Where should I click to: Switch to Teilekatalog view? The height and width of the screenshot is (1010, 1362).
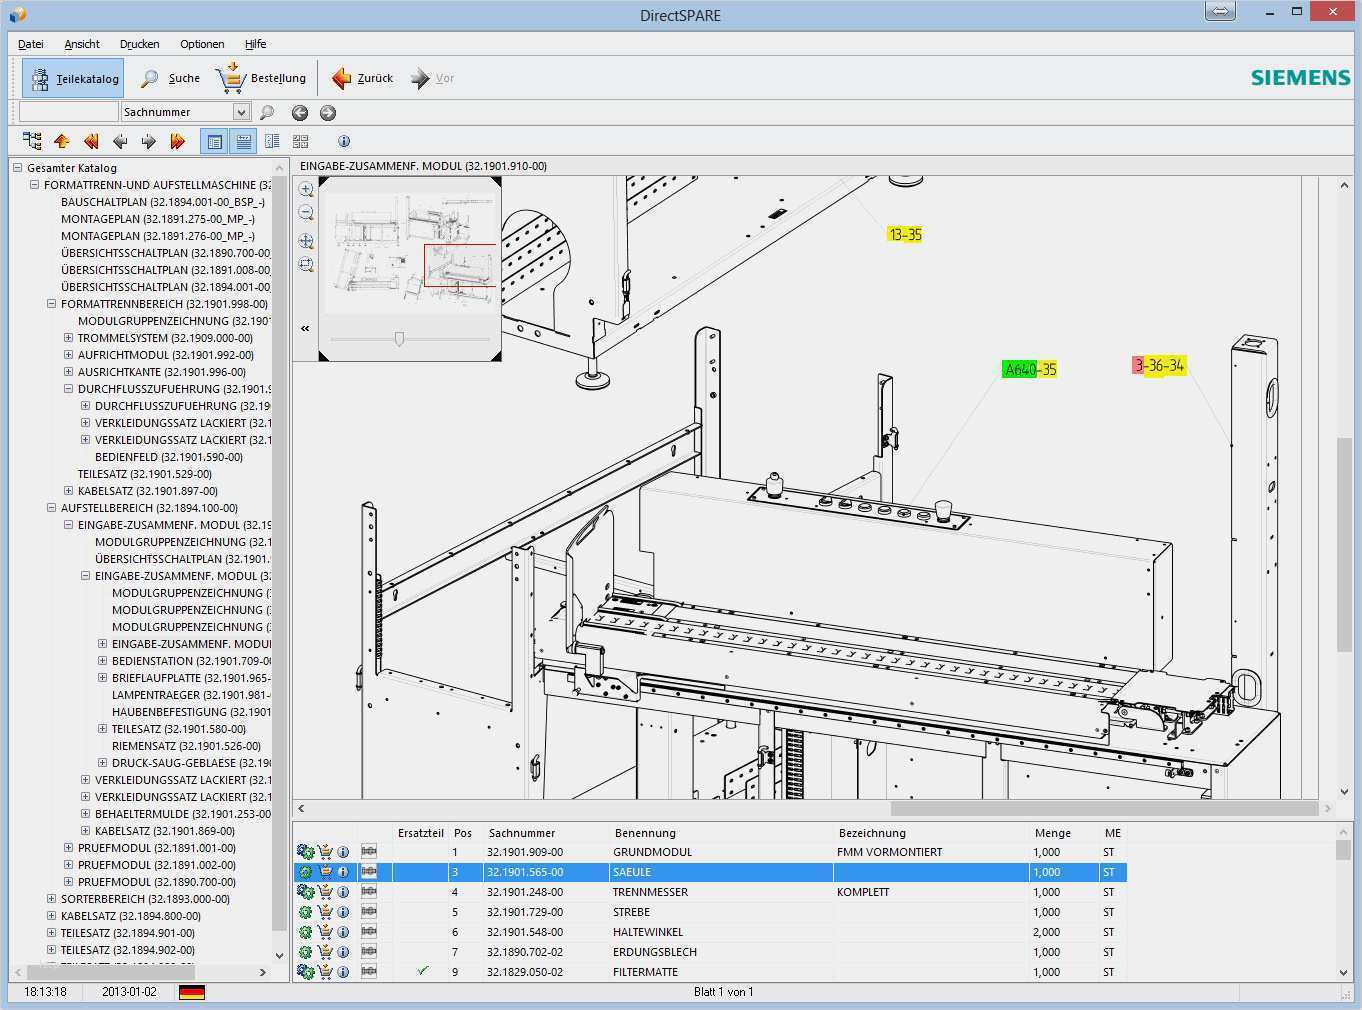pyautogui.click(x=73, y=78)
